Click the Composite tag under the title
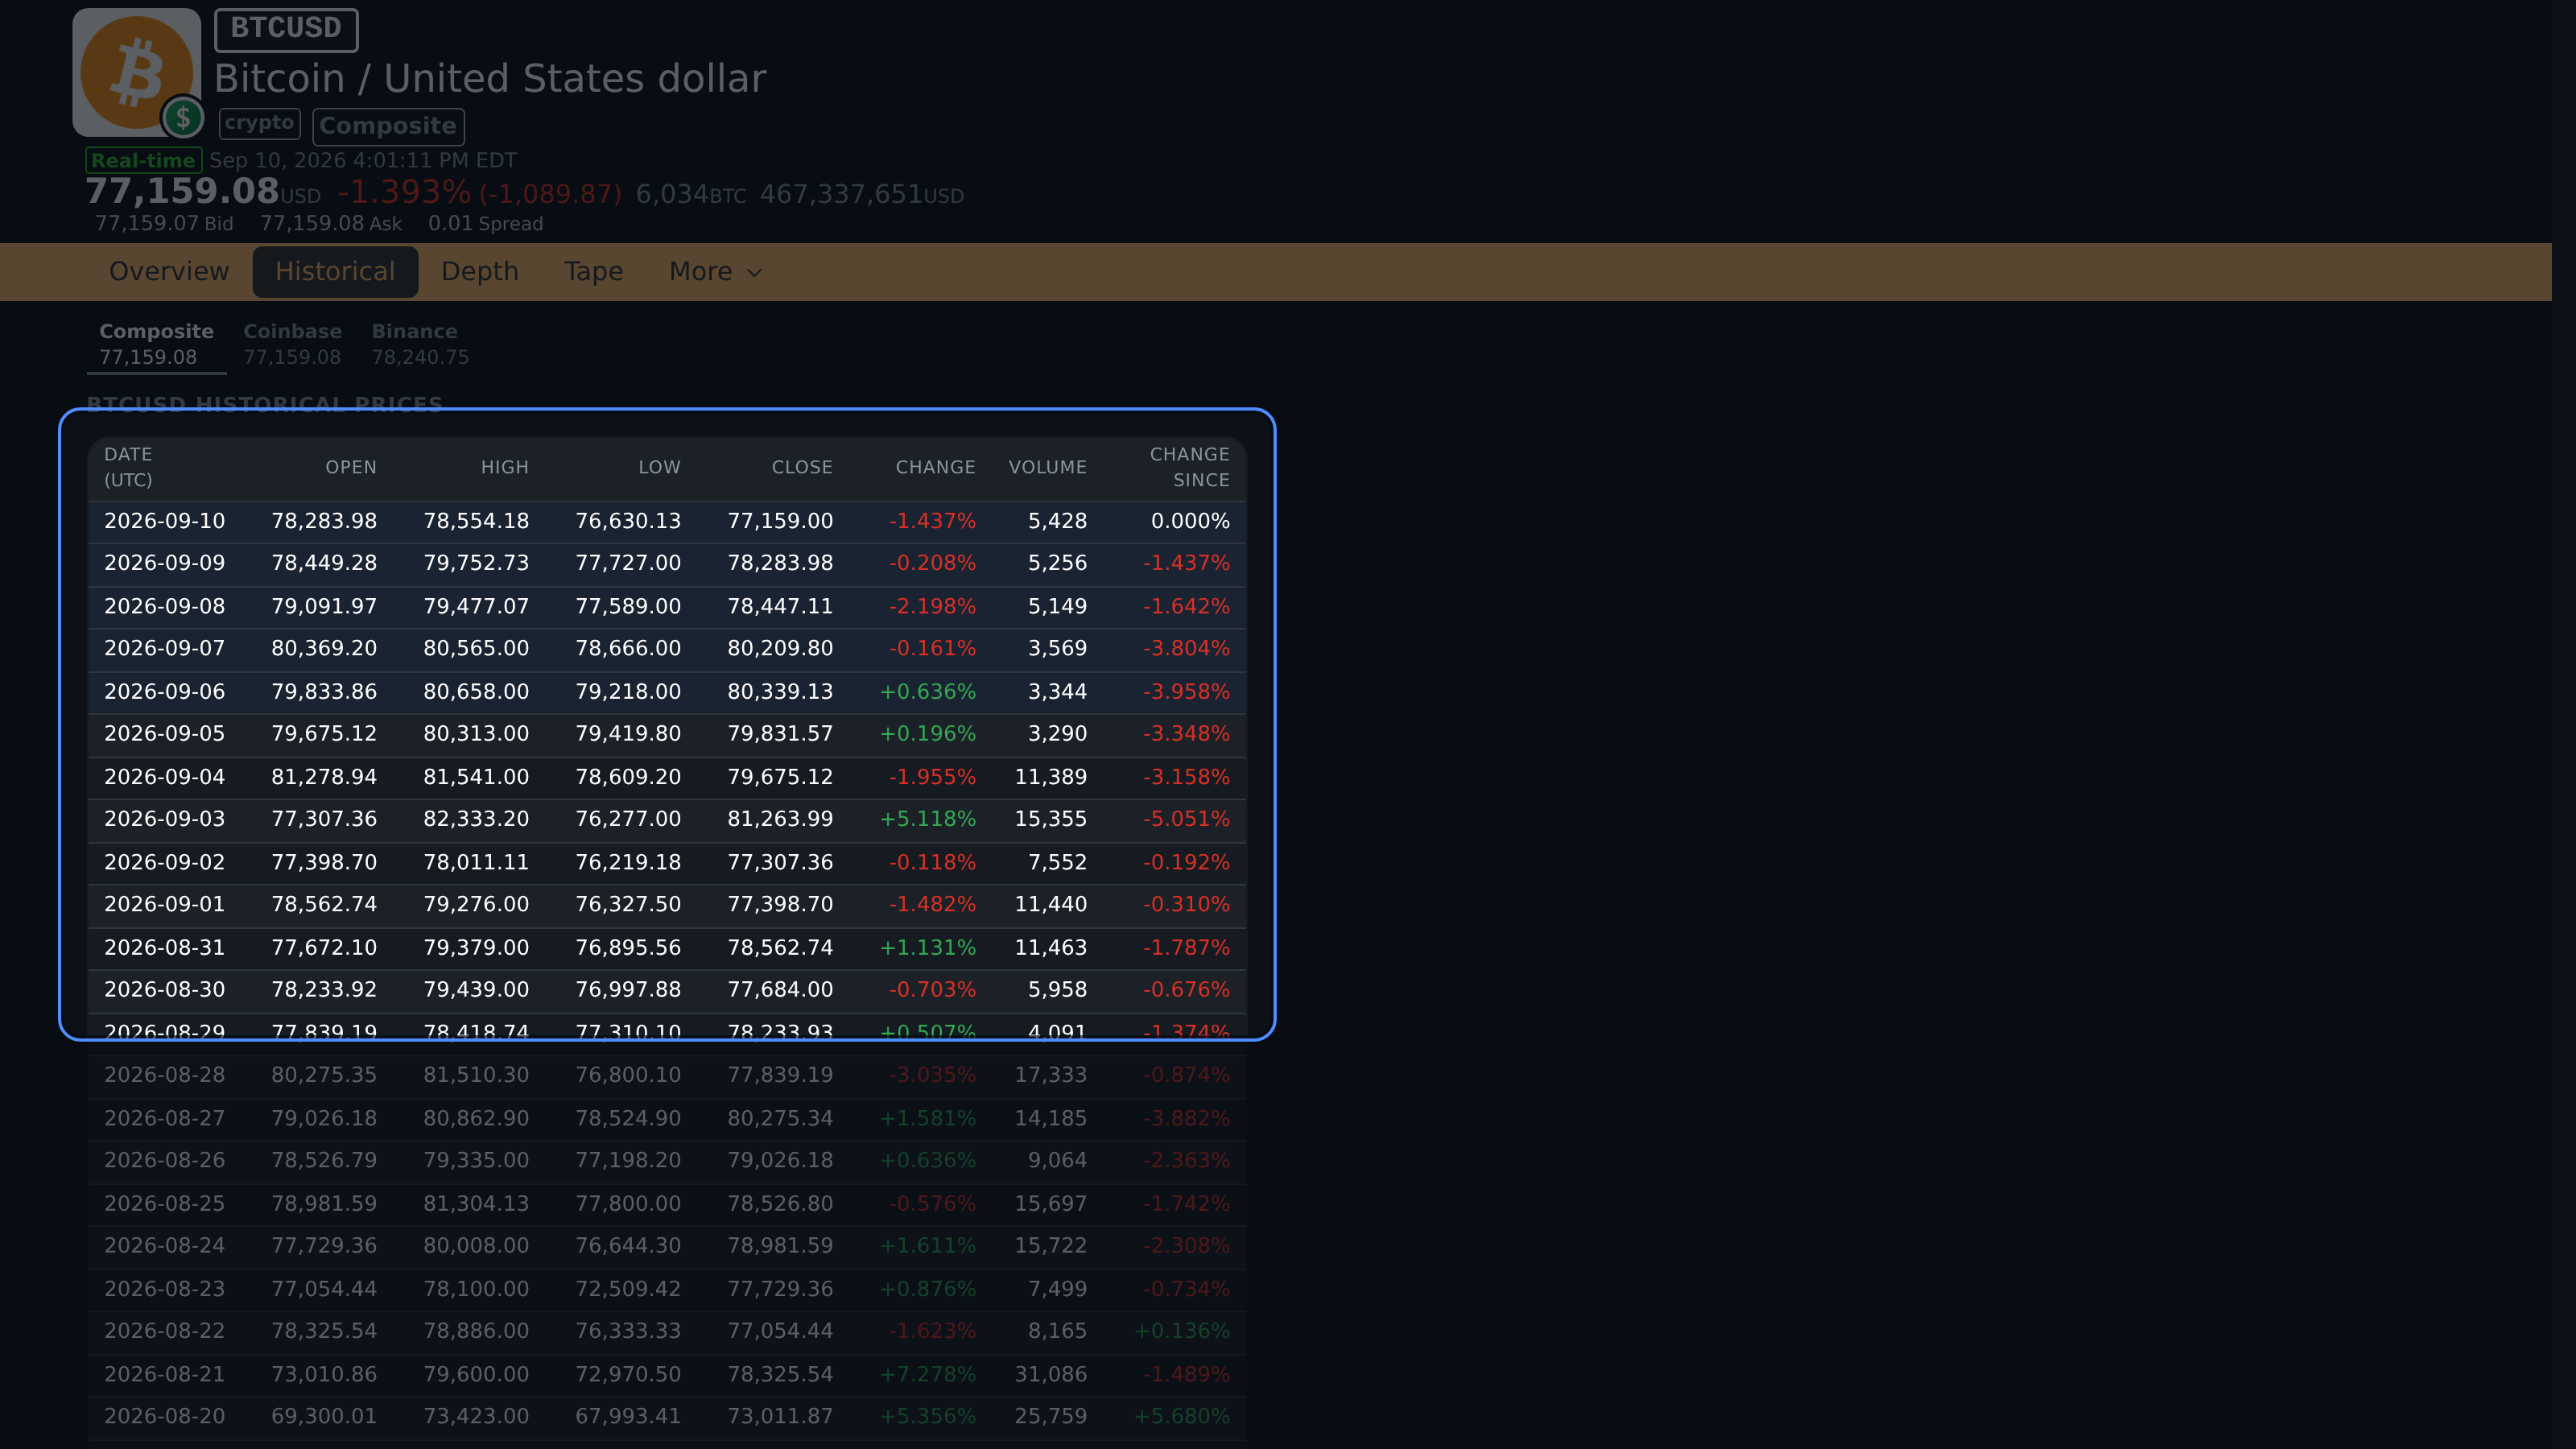The width and height of the screenshot is (2576, 1449). [388, 126]
